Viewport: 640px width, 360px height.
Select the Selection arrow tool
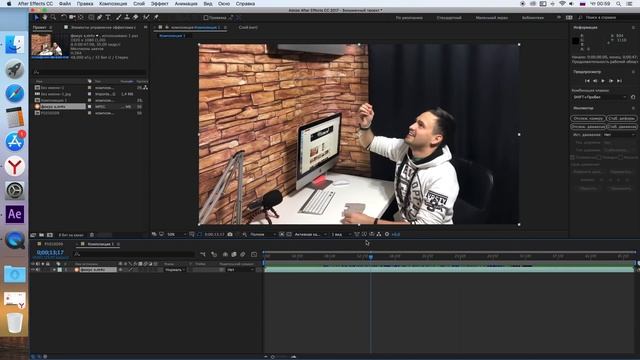click(36, 18)
